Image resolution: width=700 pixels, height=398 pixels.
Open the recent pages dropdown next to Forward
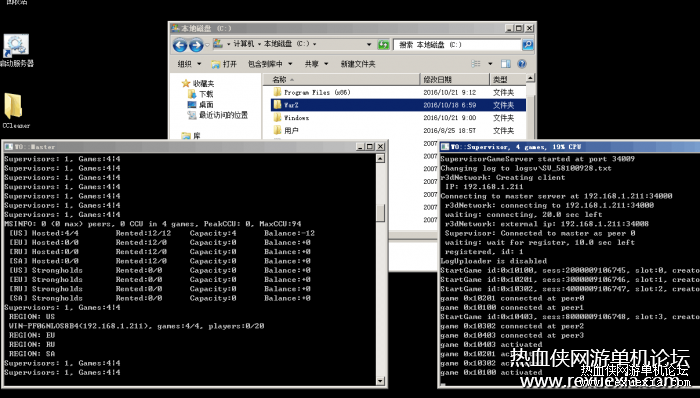pos(208,45)
